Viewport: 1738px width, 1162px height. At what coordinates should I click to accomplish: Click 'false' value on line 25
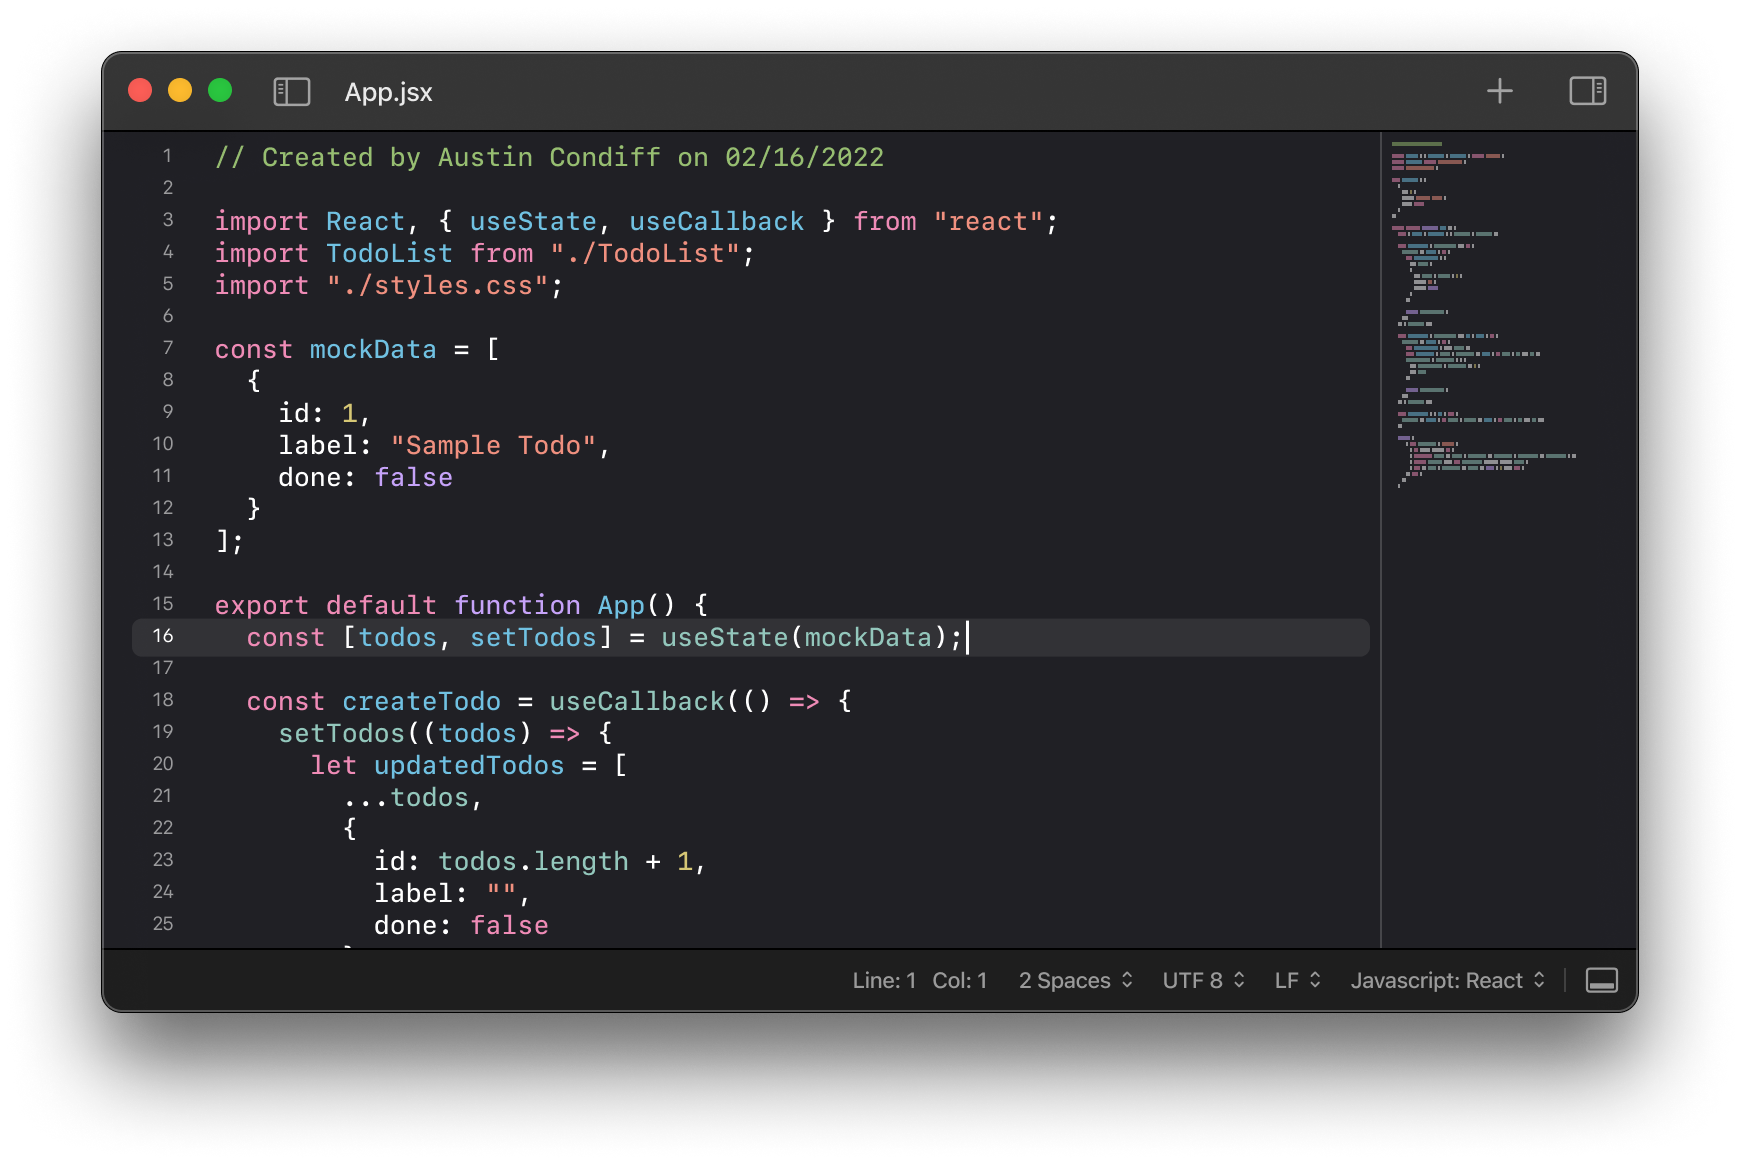[x=509, y=925]
